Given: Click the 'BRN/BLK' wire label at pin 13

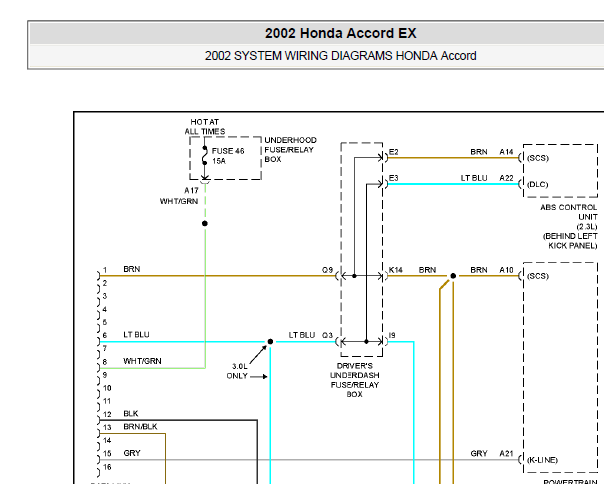Looking at the screenshot, I should (x=140, y=427).
